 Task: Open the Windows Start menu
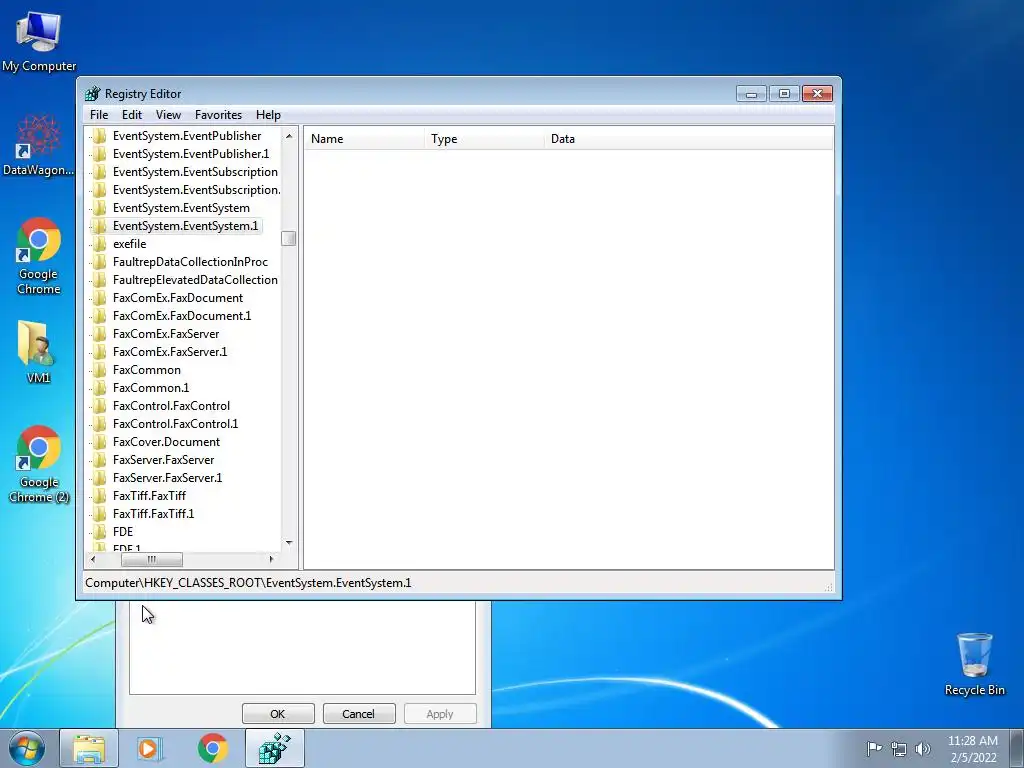pyautogui.click(x=27, y=748)
